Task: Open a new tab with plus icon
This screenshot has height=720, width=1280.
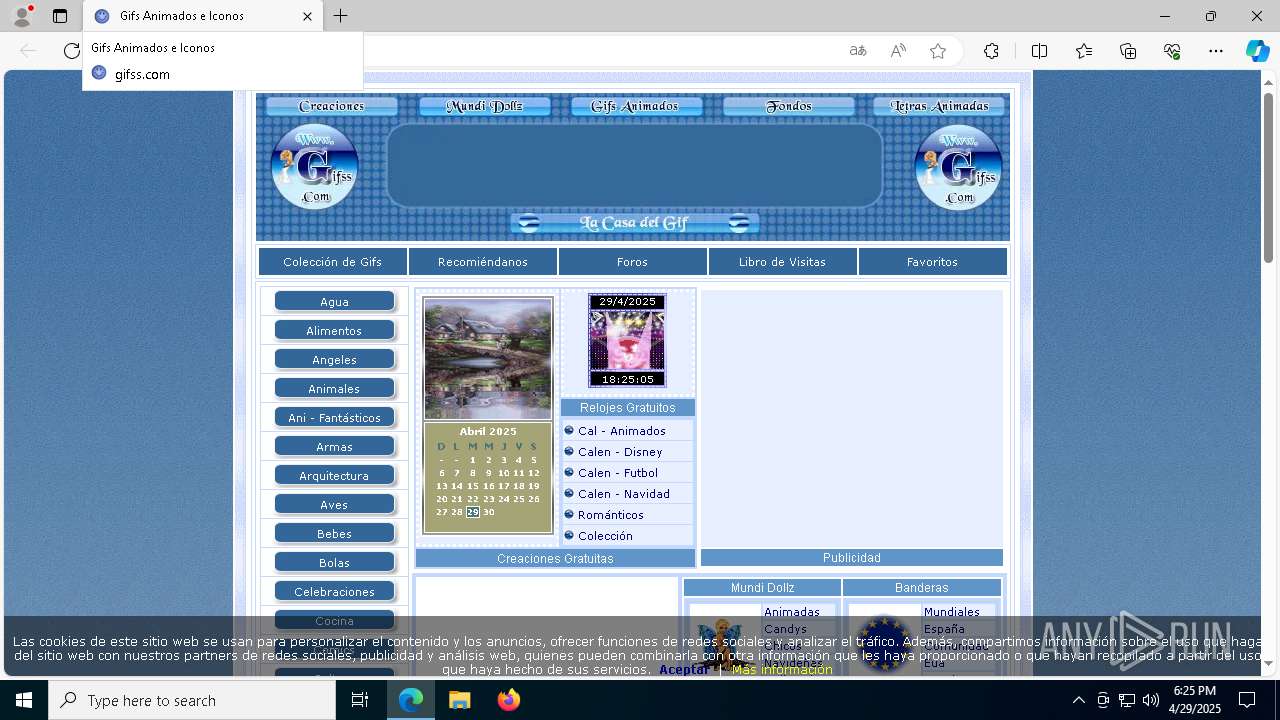Action: point(341,16)
